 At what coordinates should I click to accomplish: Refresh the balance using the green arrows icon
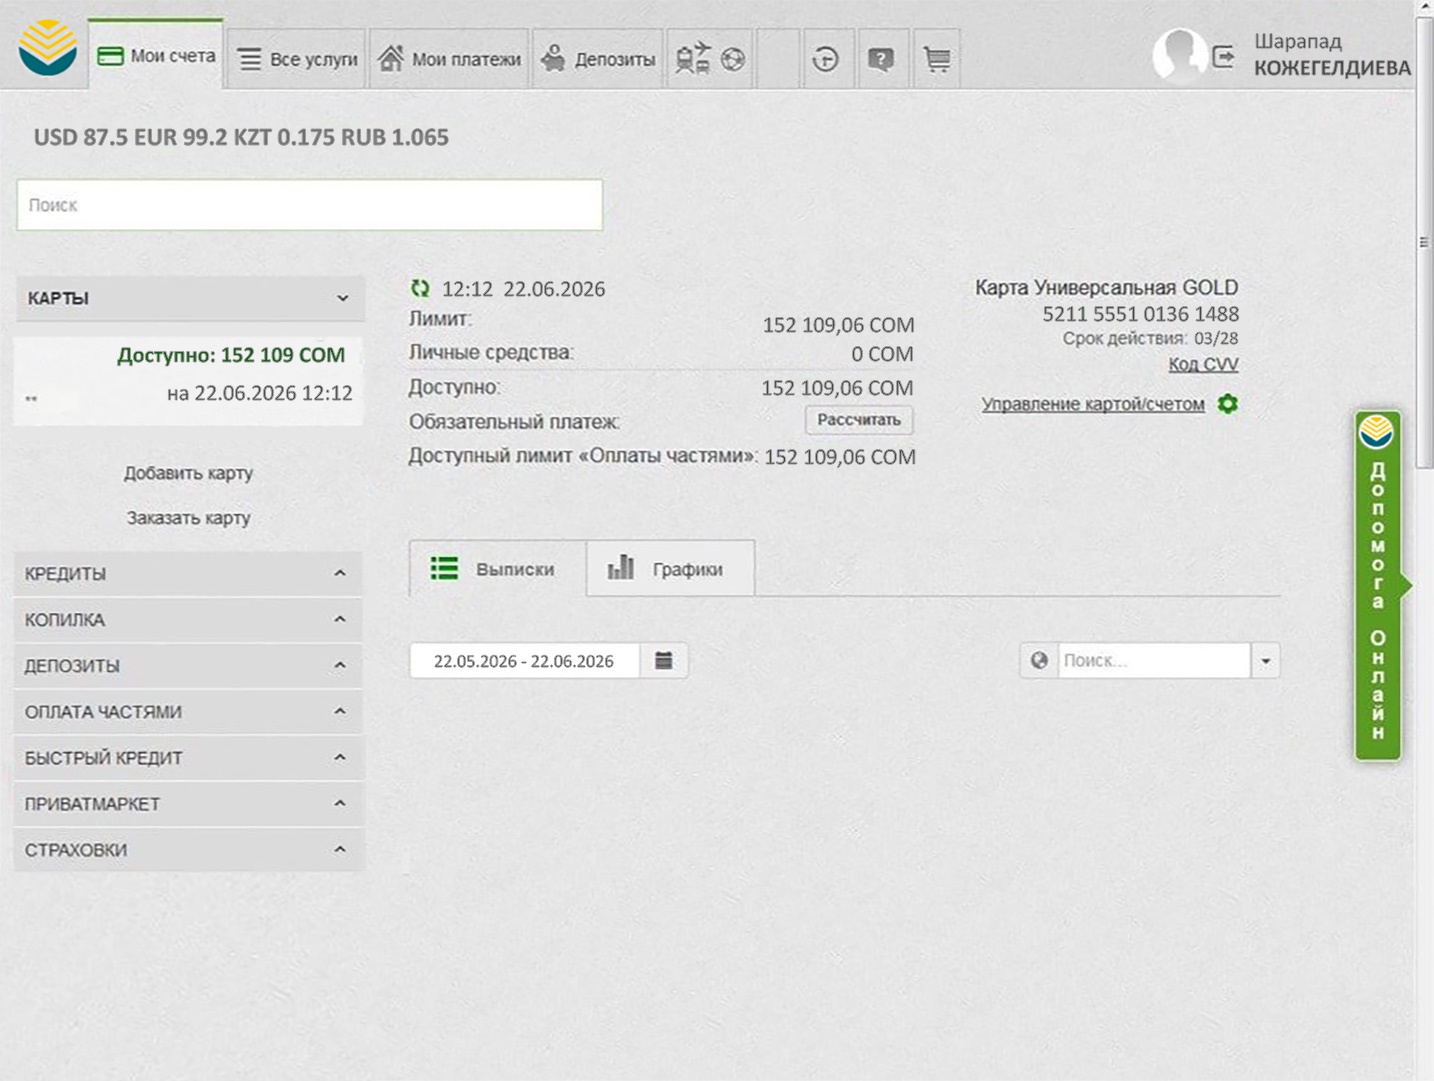(420, 288)
